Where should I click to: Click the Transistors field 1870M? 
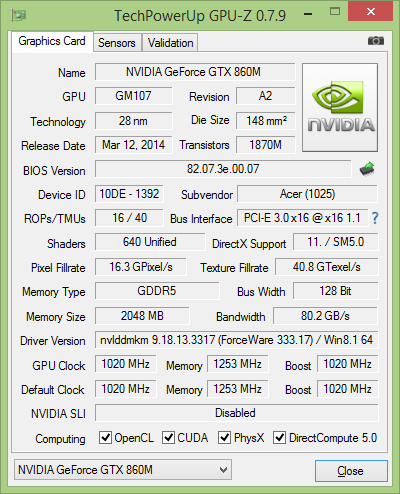point(266,145)
